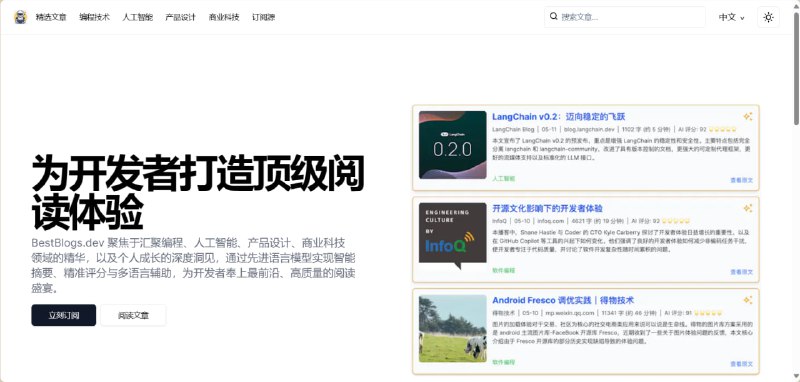Open article title LangChain v0.2：迈向稳定的飞跃
The height and width of the screenshot is (382, 800).
559,117
